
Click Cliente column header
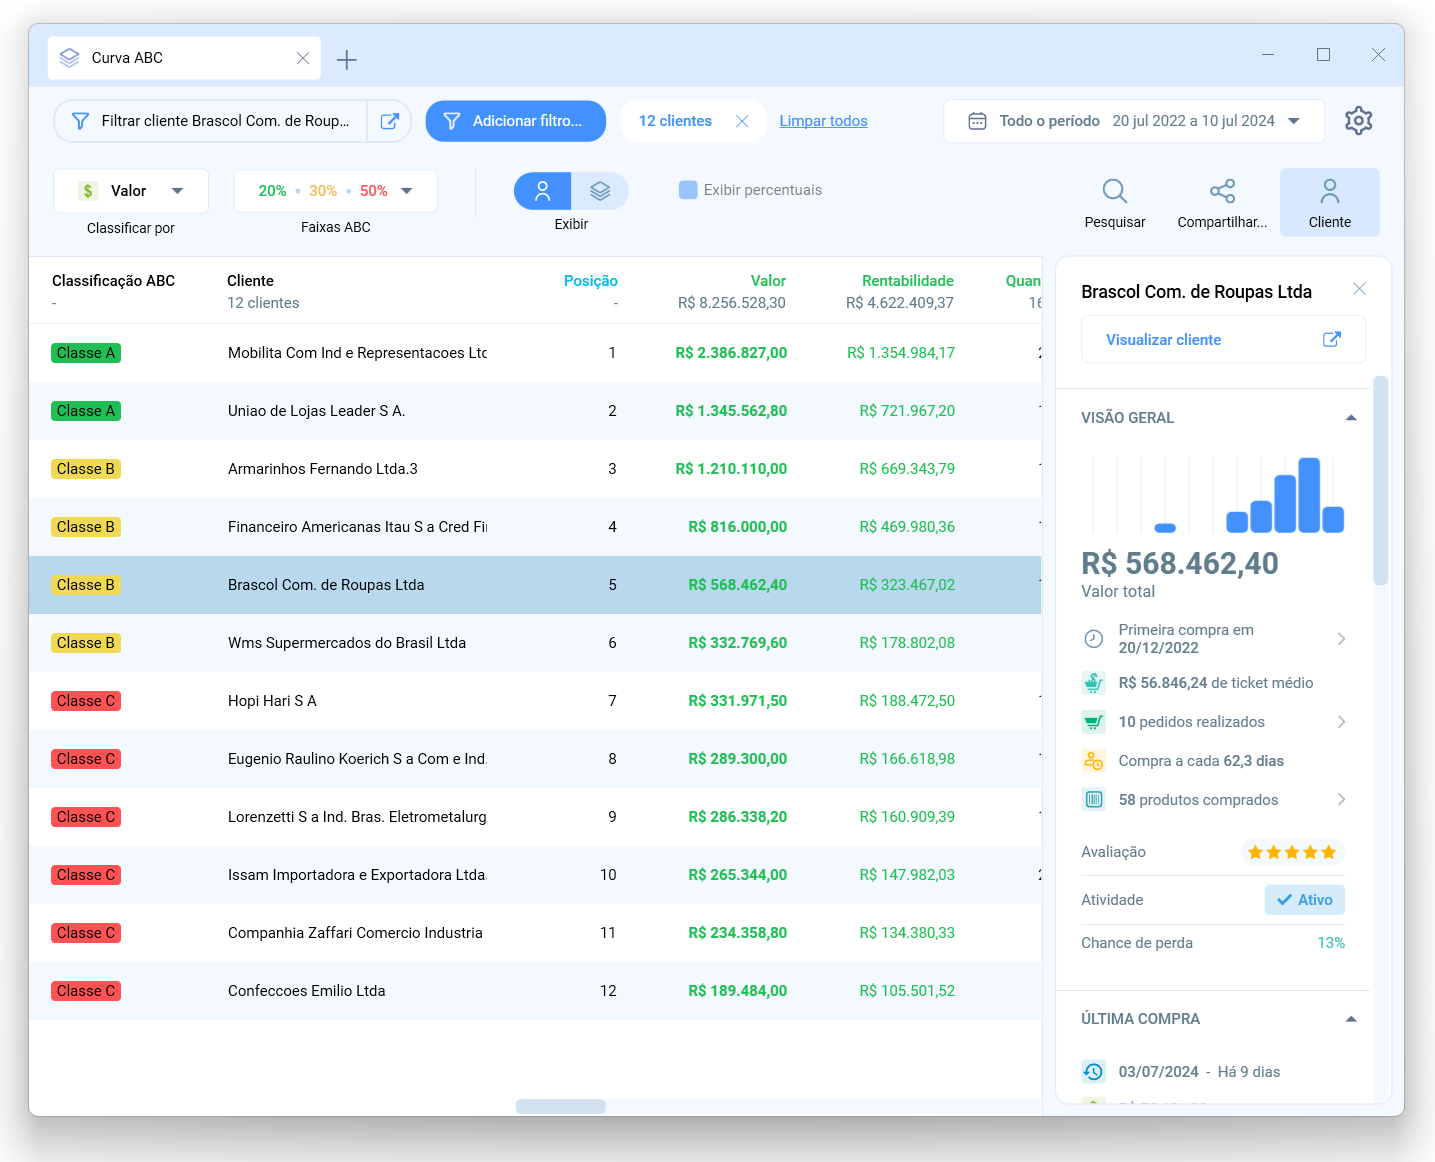250,281
